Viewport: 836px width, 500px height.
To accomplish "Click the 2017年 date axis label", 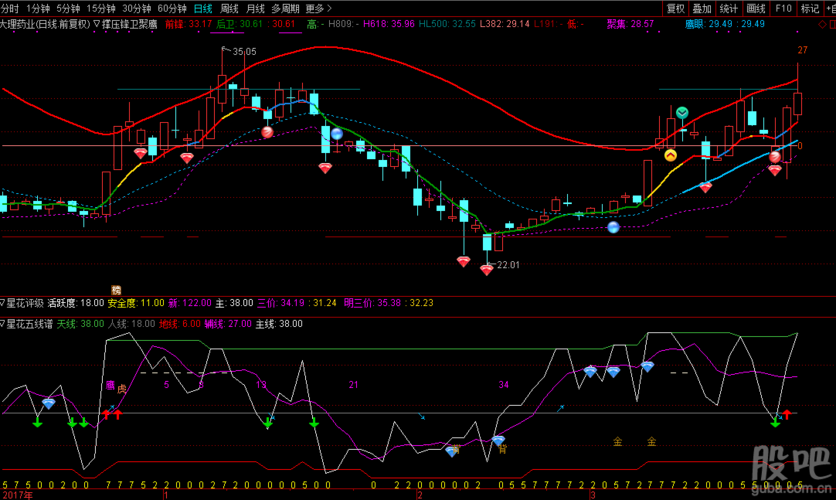I will coord(17,495).
